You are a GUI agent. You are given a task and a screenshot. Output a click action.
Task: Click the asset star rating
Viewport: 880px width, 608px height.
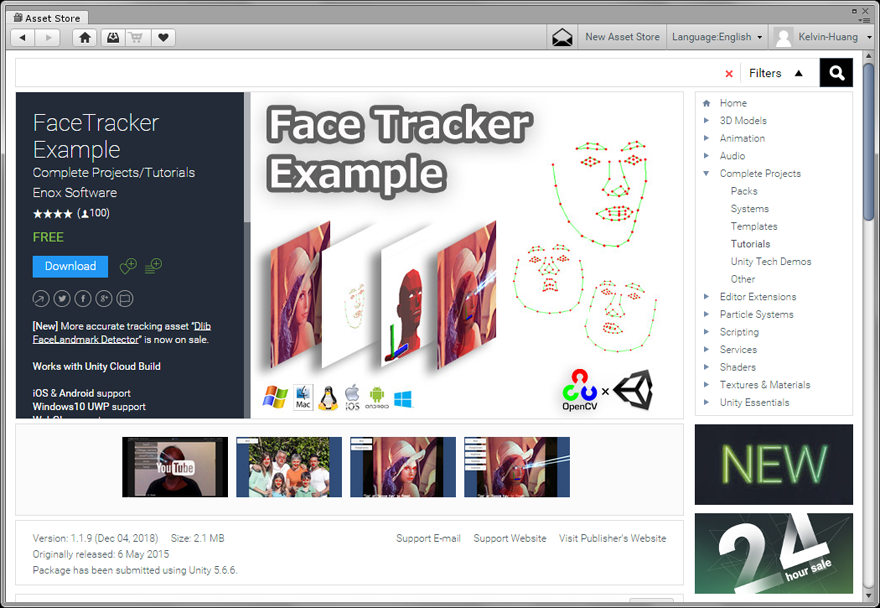tap(52, 214)
